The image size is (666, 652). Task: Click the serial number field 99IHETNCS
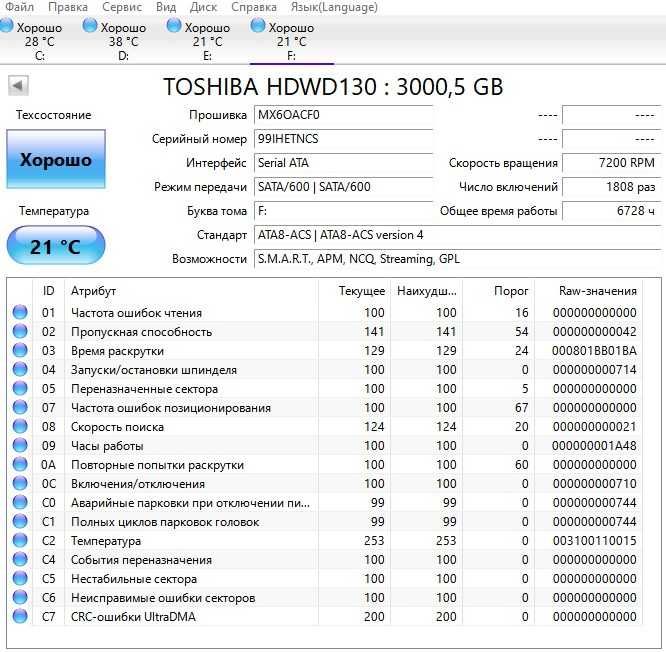tap(343, 139)
